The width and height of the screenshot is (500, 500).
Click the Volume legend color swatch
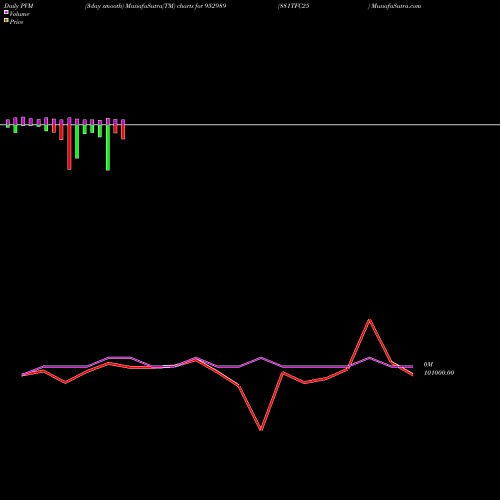pos(6,12)
